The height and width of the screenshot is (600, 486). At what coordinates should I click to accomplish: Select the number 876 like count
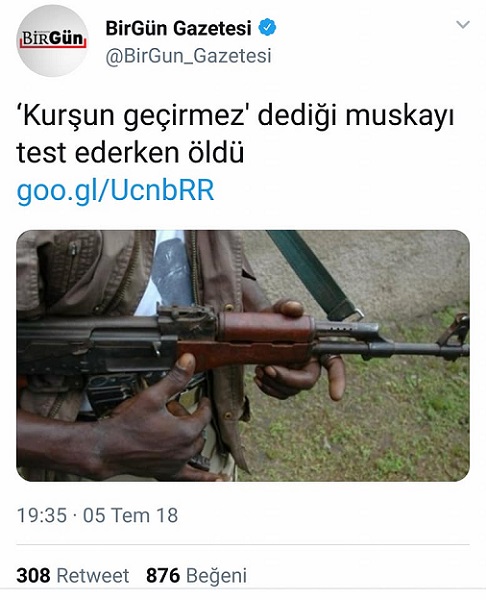point(163,576)
